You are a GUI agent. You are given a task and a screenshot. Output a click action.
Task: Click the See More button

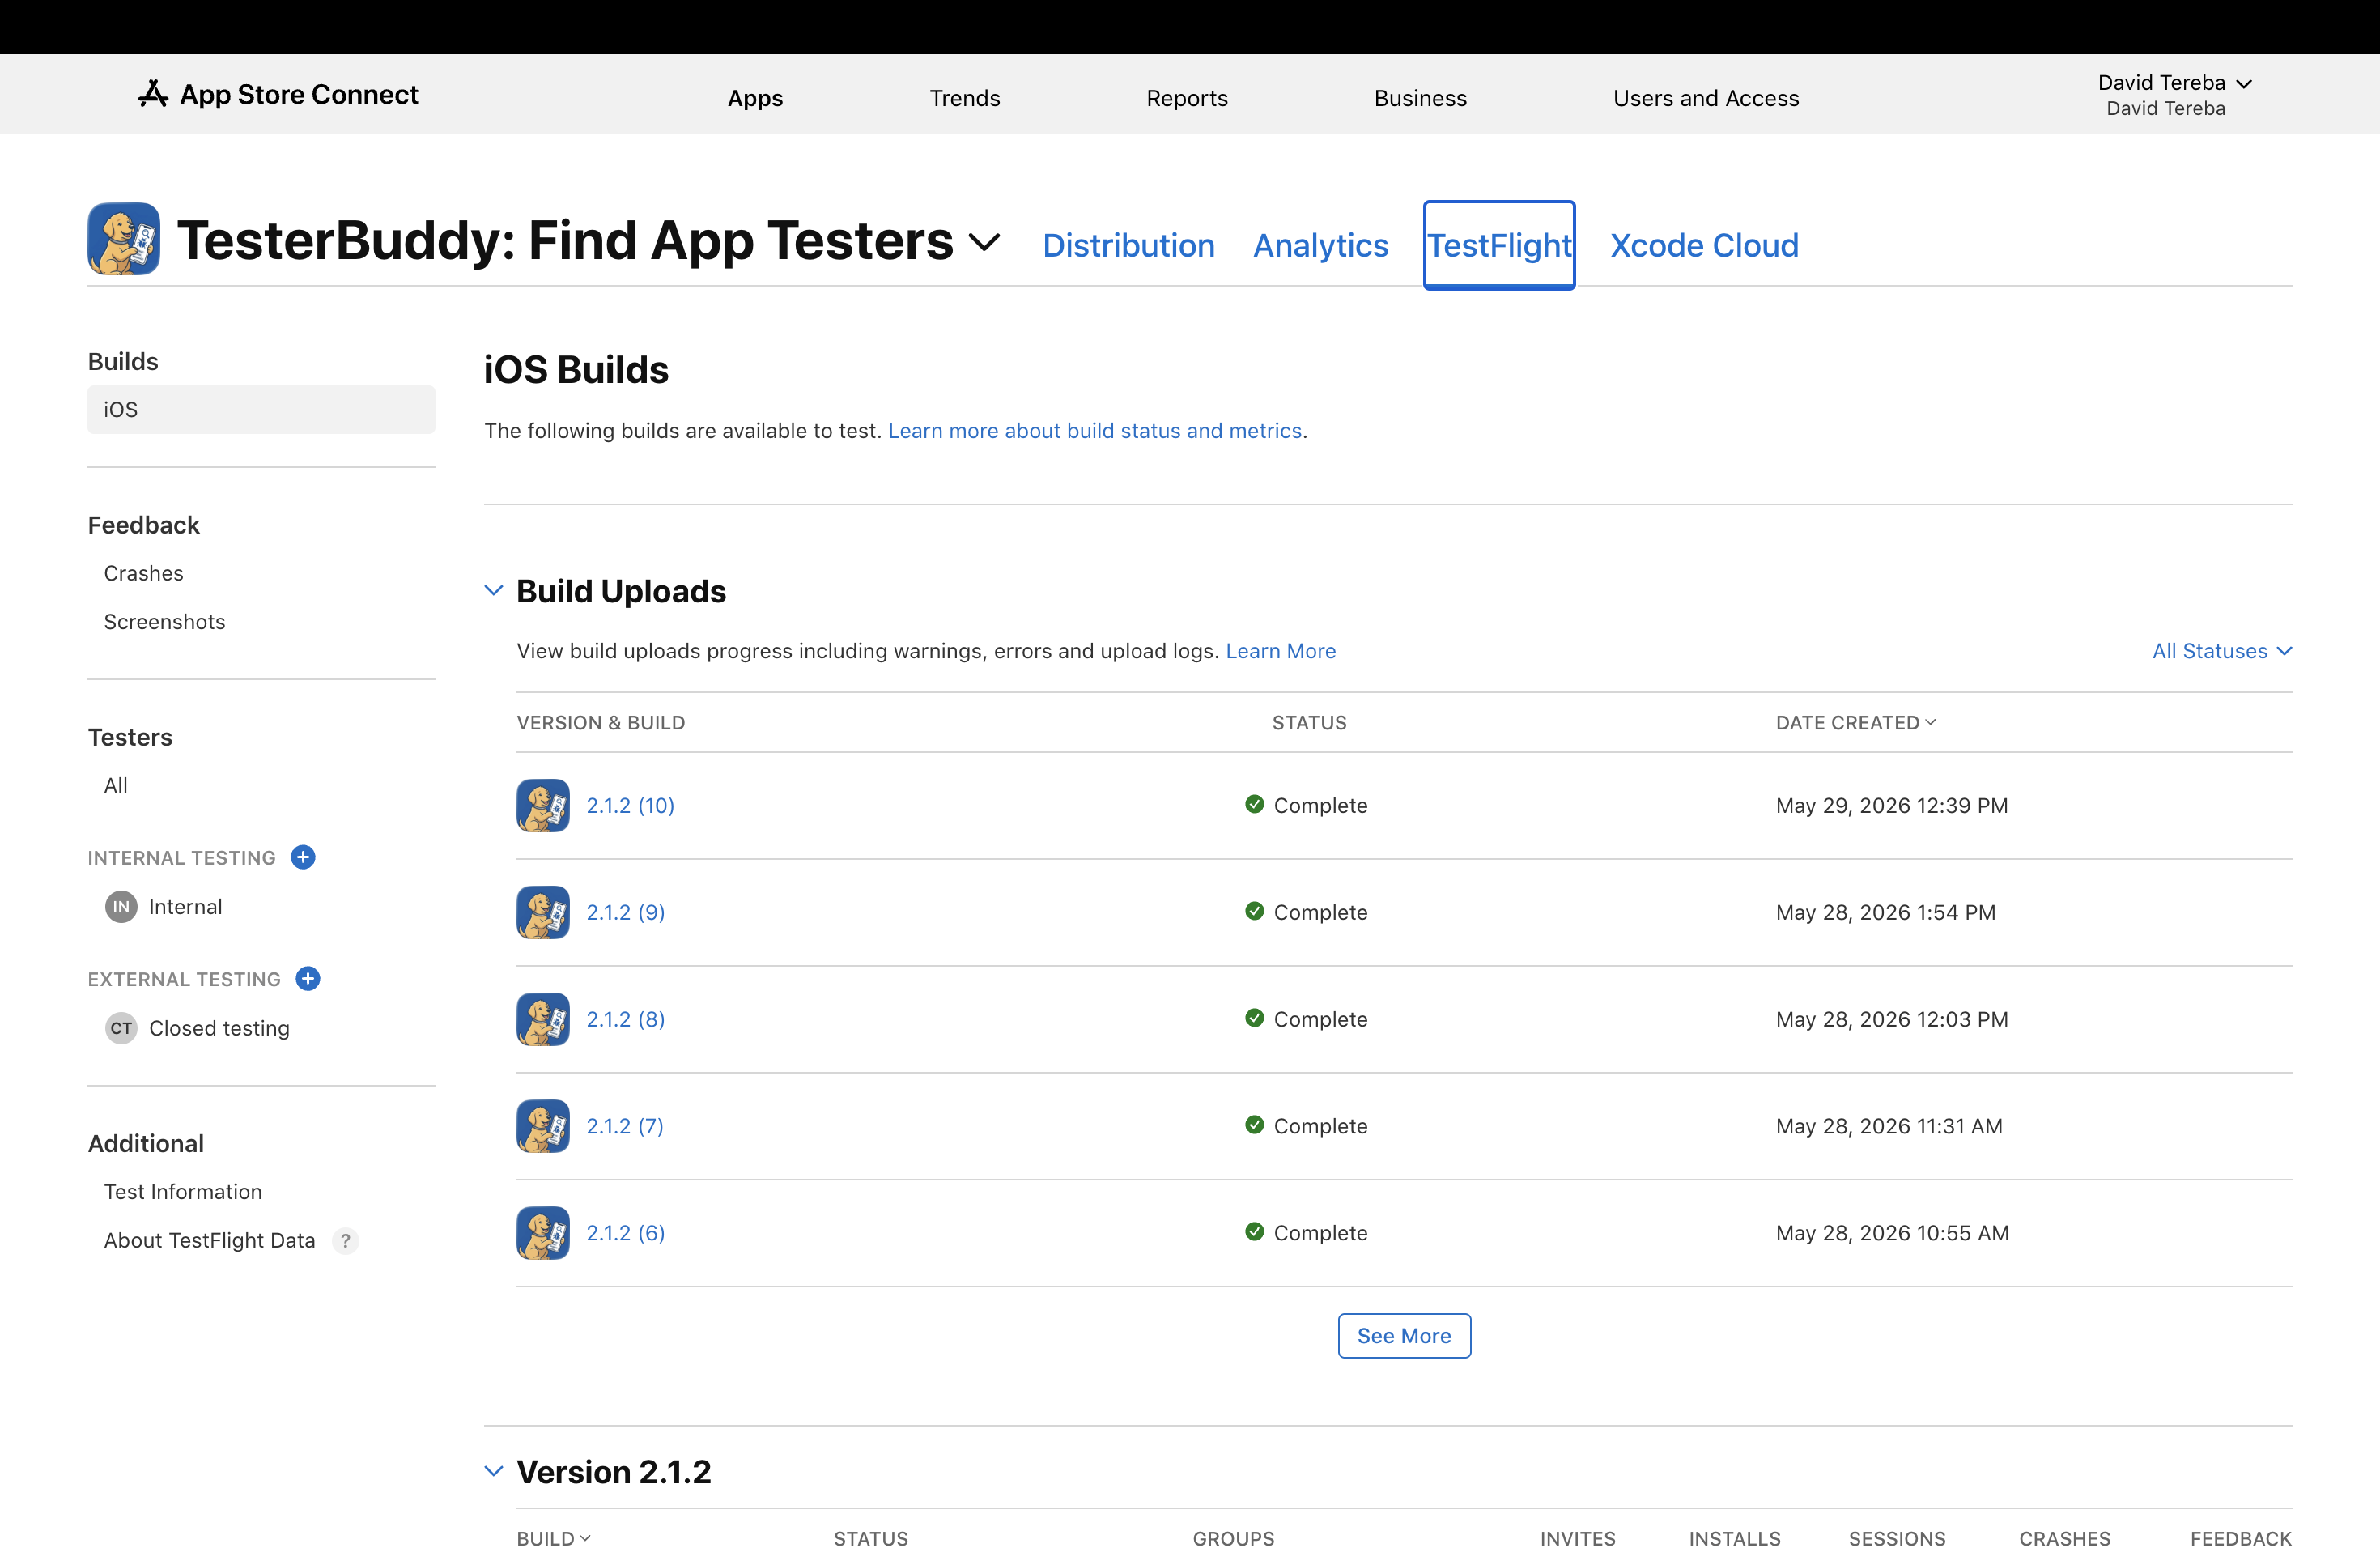click(x=1404, y=1336)
